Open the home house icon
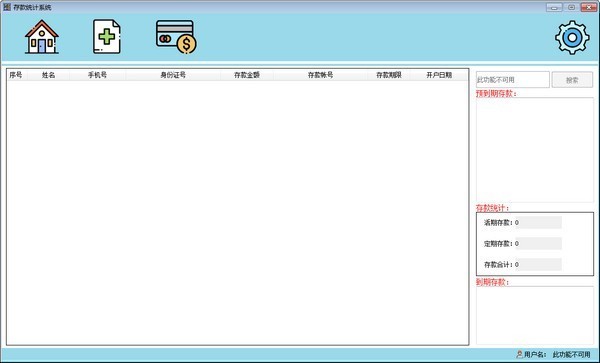The height and width of the screenshot is (363, 600). (x=42, y=37)
